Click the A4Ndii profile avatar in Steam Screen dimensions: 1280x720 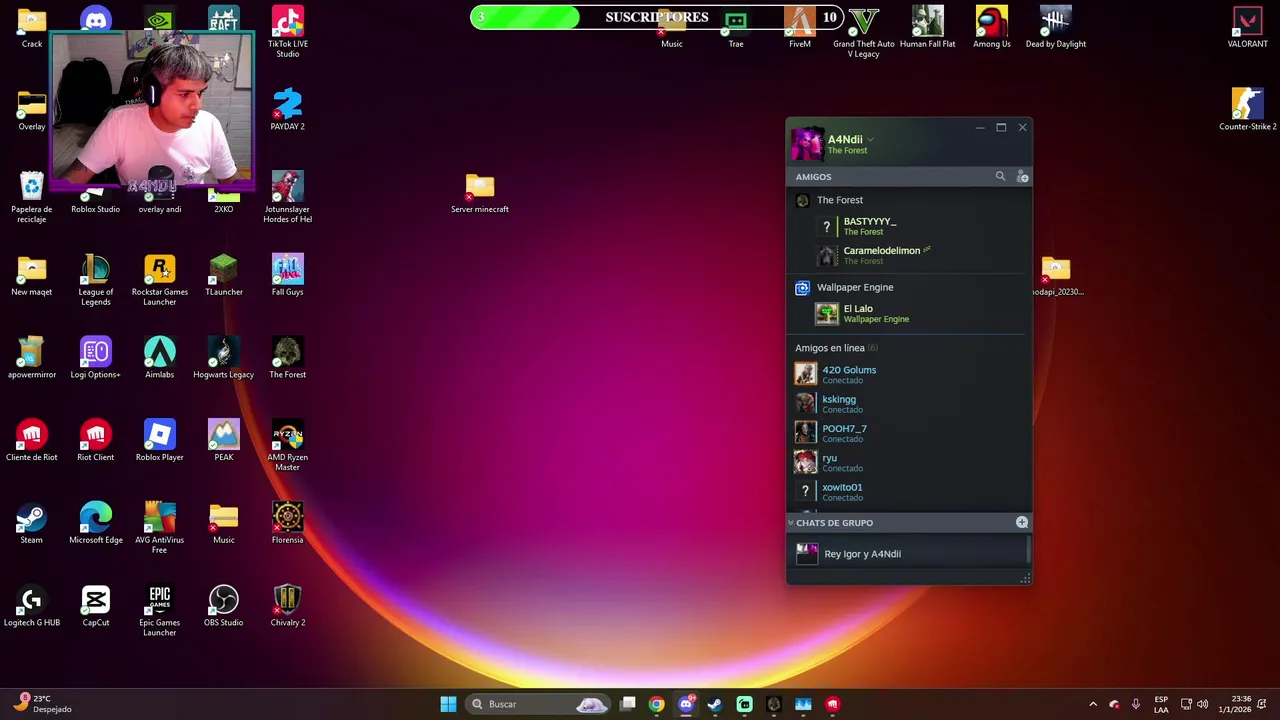(807, 144)
